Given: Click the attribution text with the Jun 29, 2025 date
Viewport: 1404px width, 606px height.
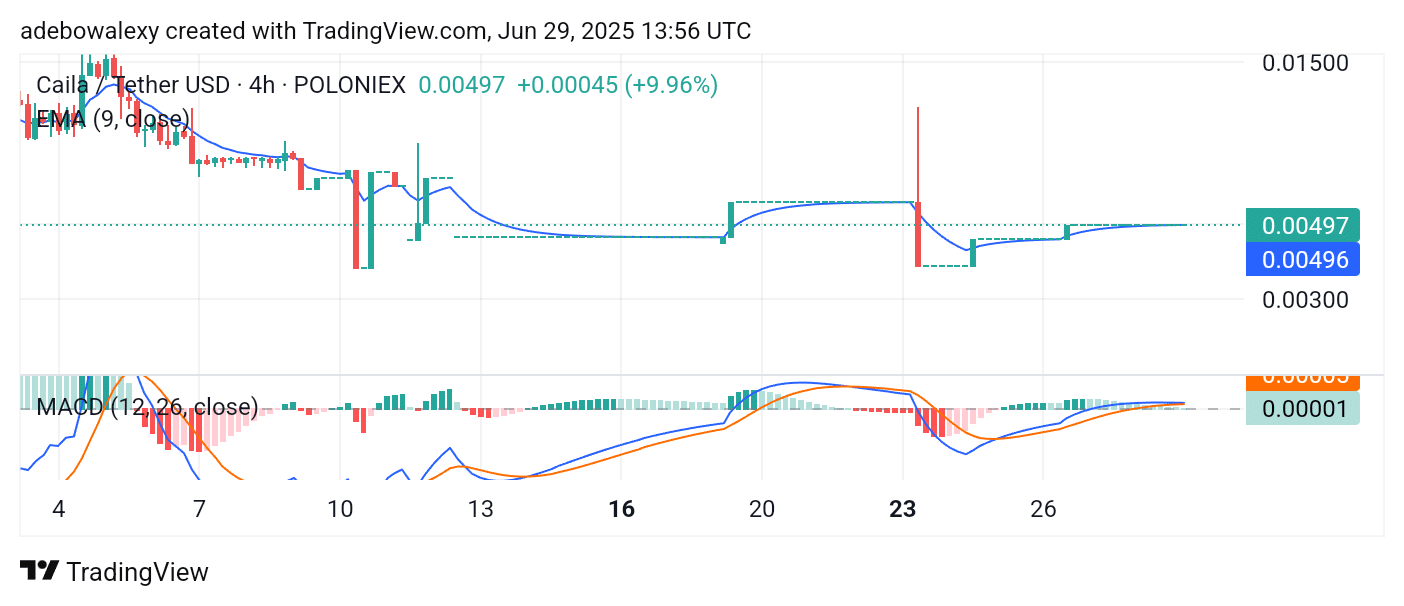Looking at the screenshot, I should (x=386, y=31).
